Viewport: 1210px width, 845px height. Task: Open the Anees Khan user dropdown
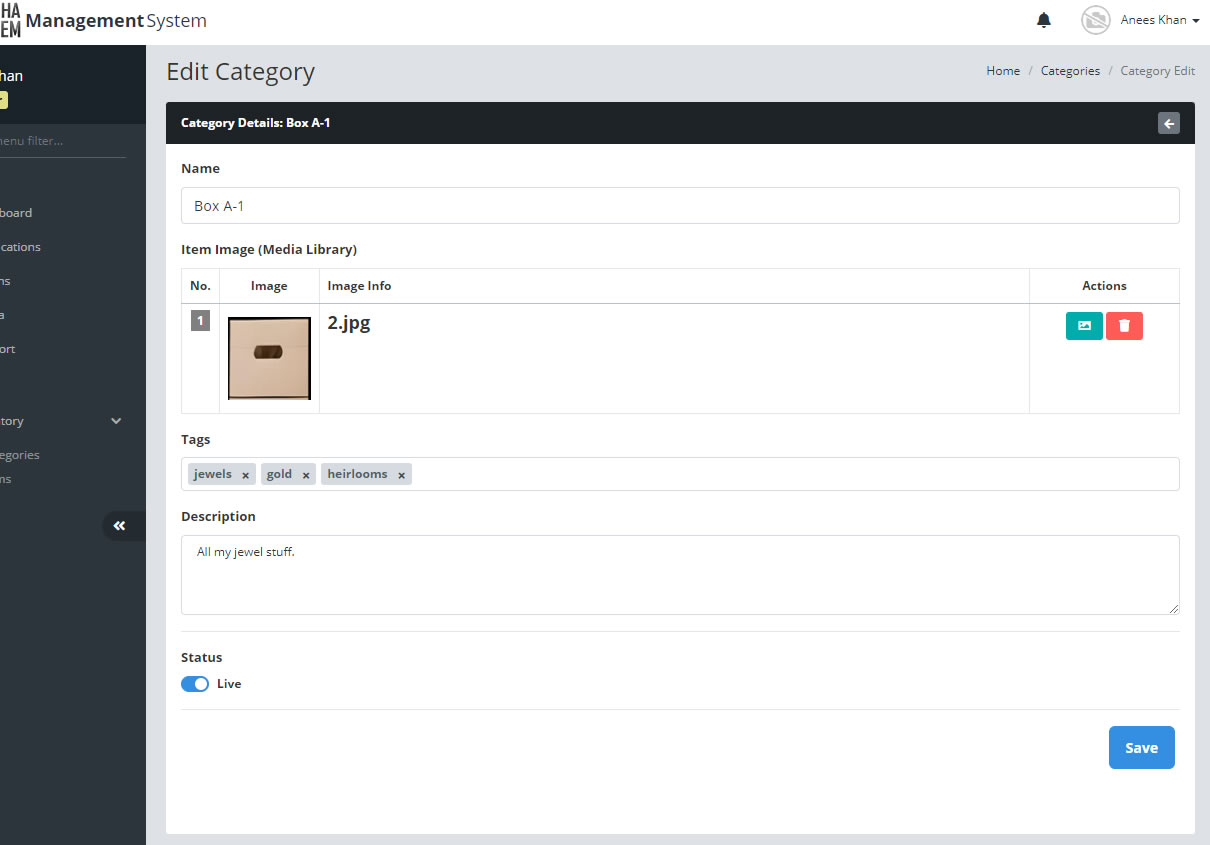coord(1160,20)
